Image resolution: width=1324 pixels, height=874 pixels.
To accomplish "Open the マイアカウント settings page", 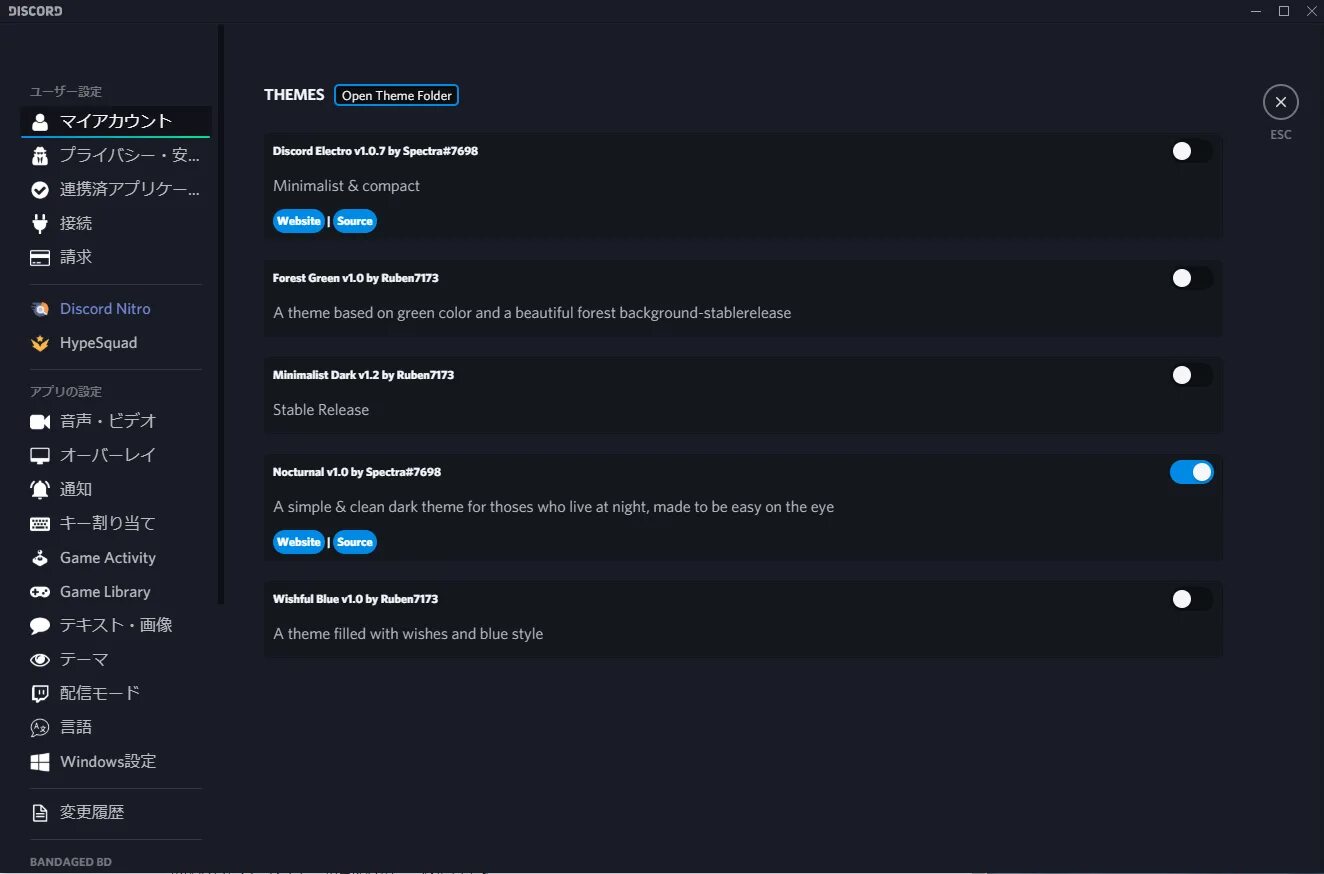I will coord(116,122).
